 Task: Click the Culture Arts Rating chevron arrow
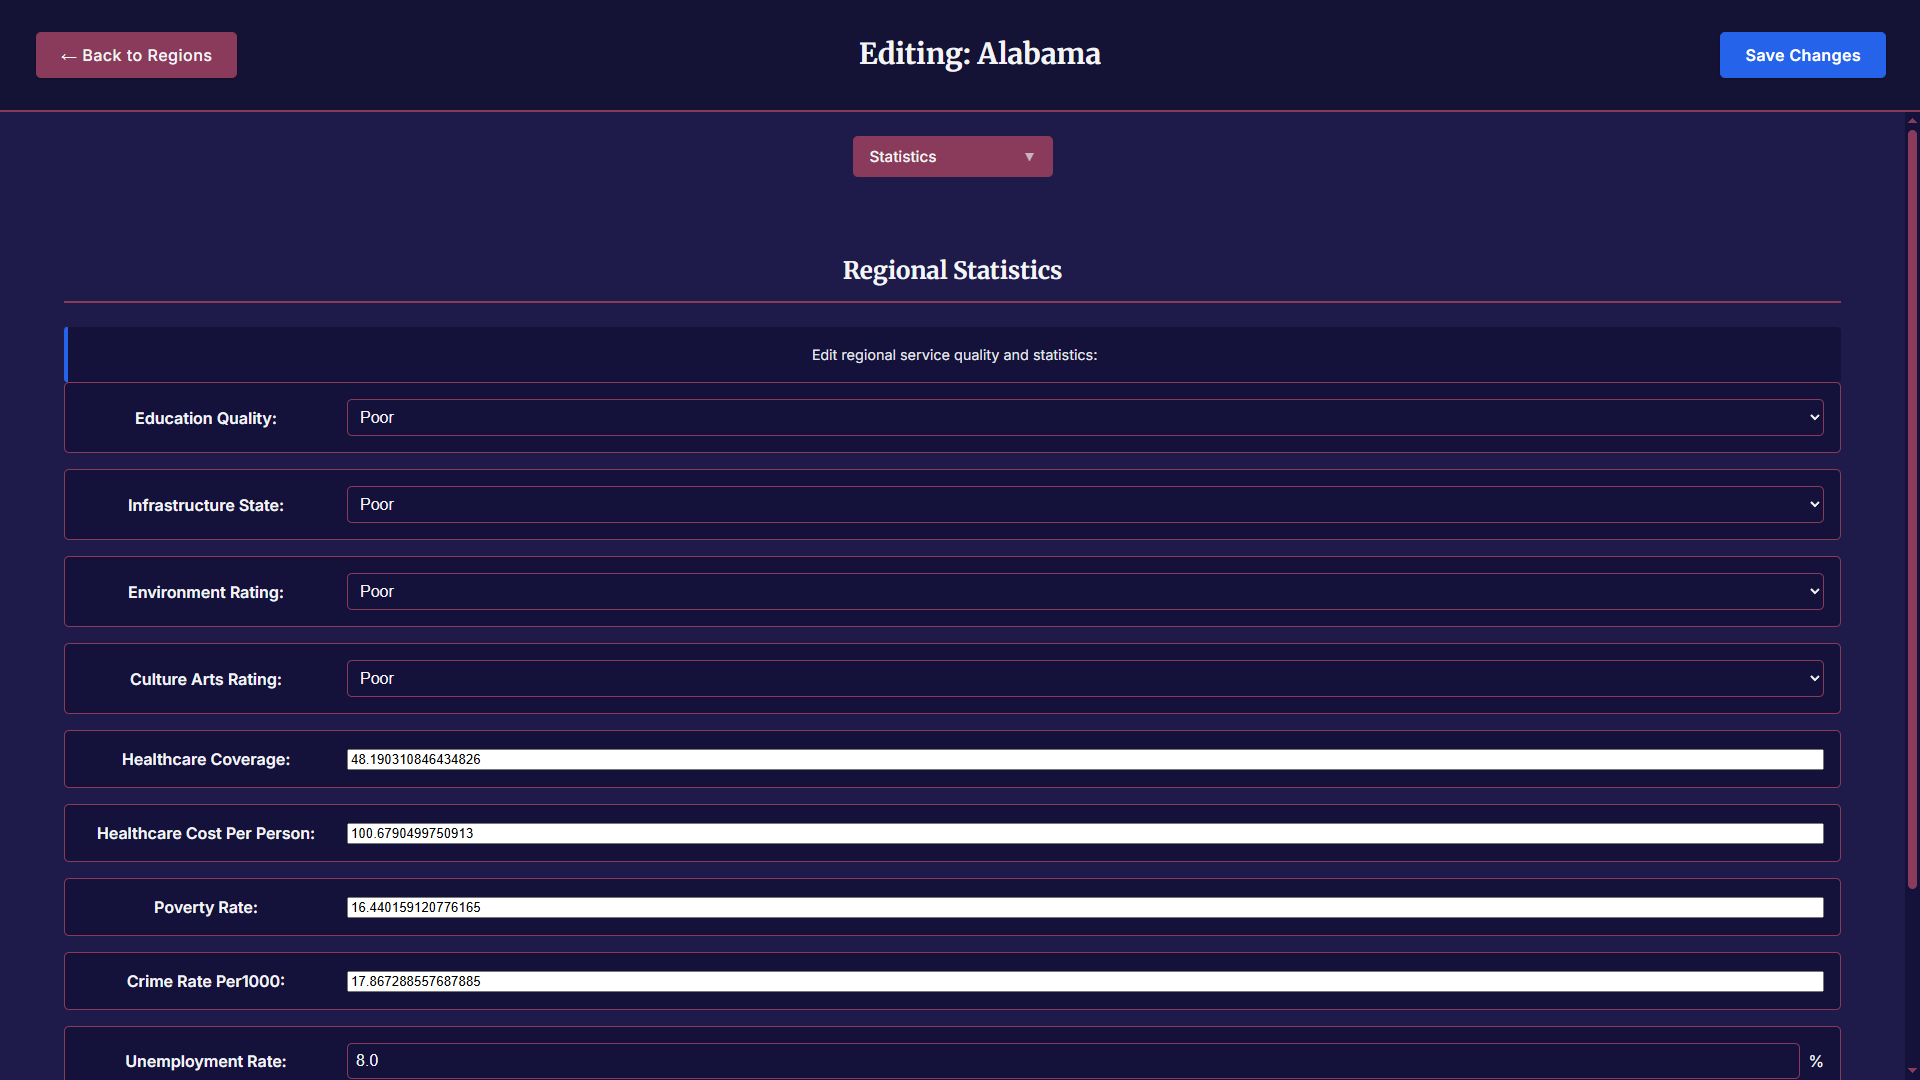[x=1814, y=679]
